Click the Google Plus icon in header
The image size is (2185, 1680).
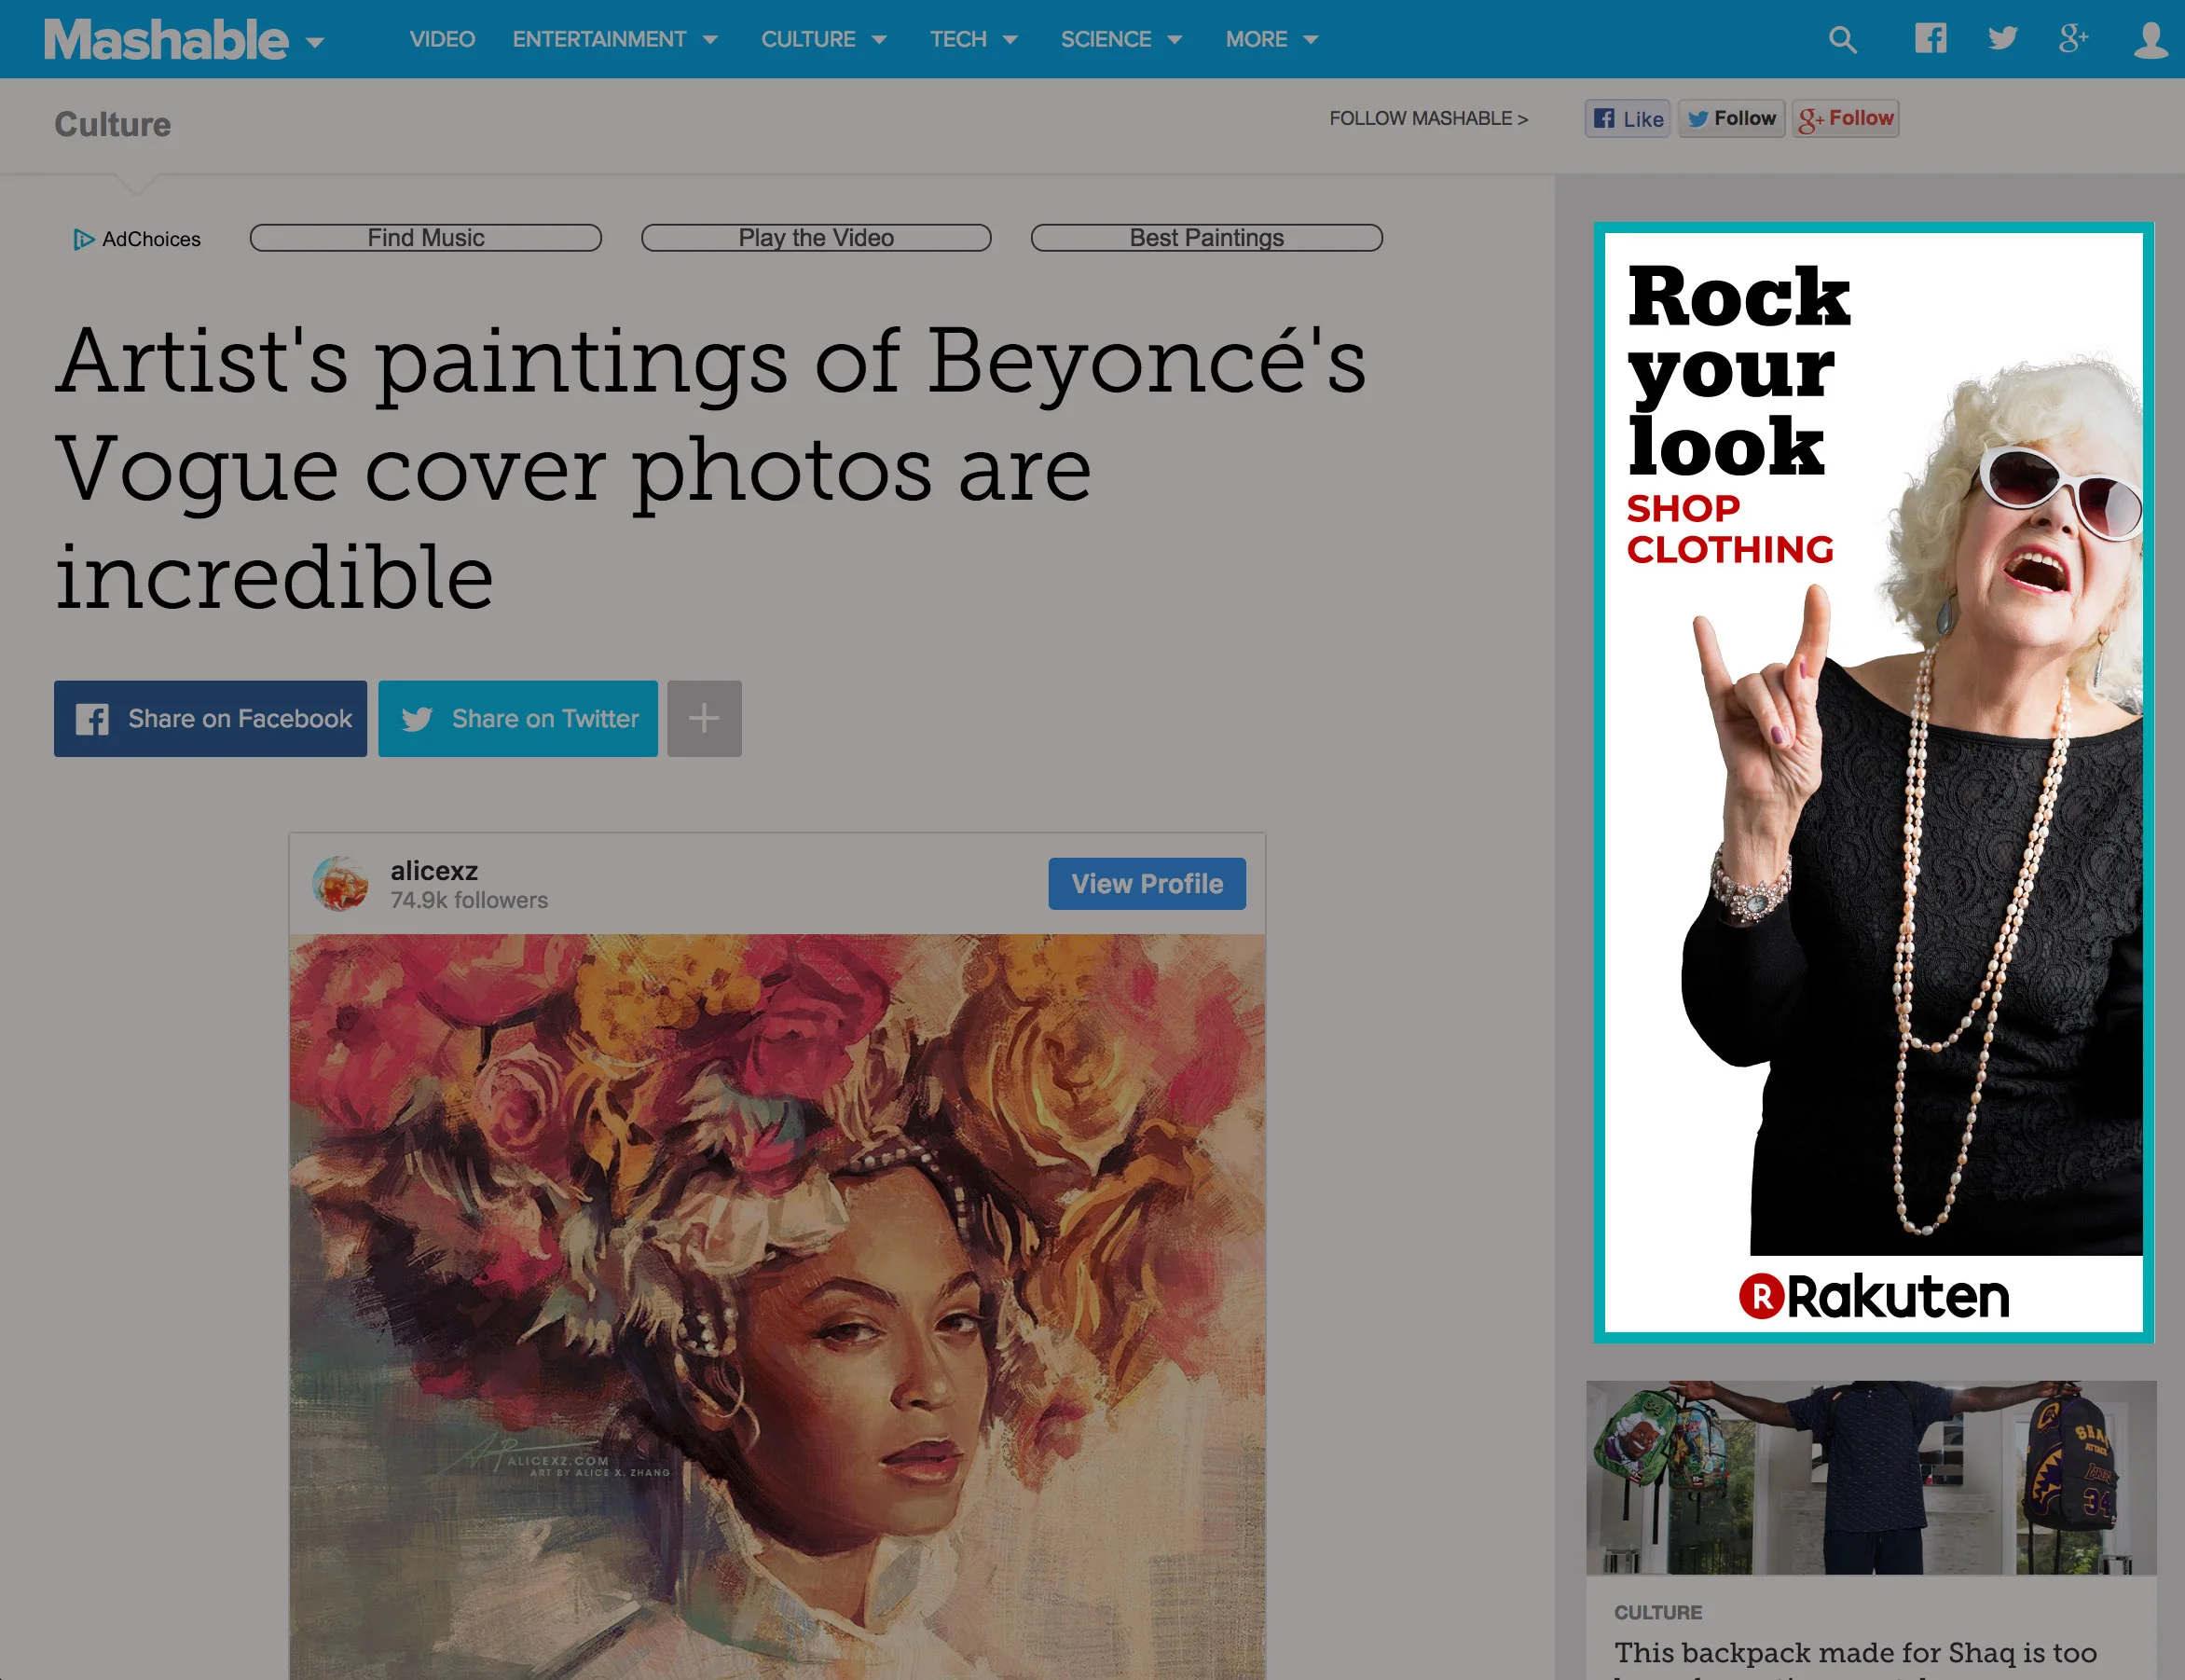2073,39
